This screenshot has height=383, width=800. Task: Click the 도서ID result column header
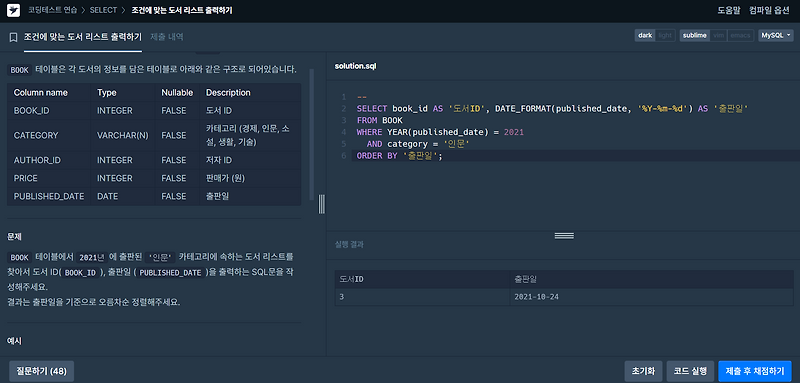[x=422, y=279]
